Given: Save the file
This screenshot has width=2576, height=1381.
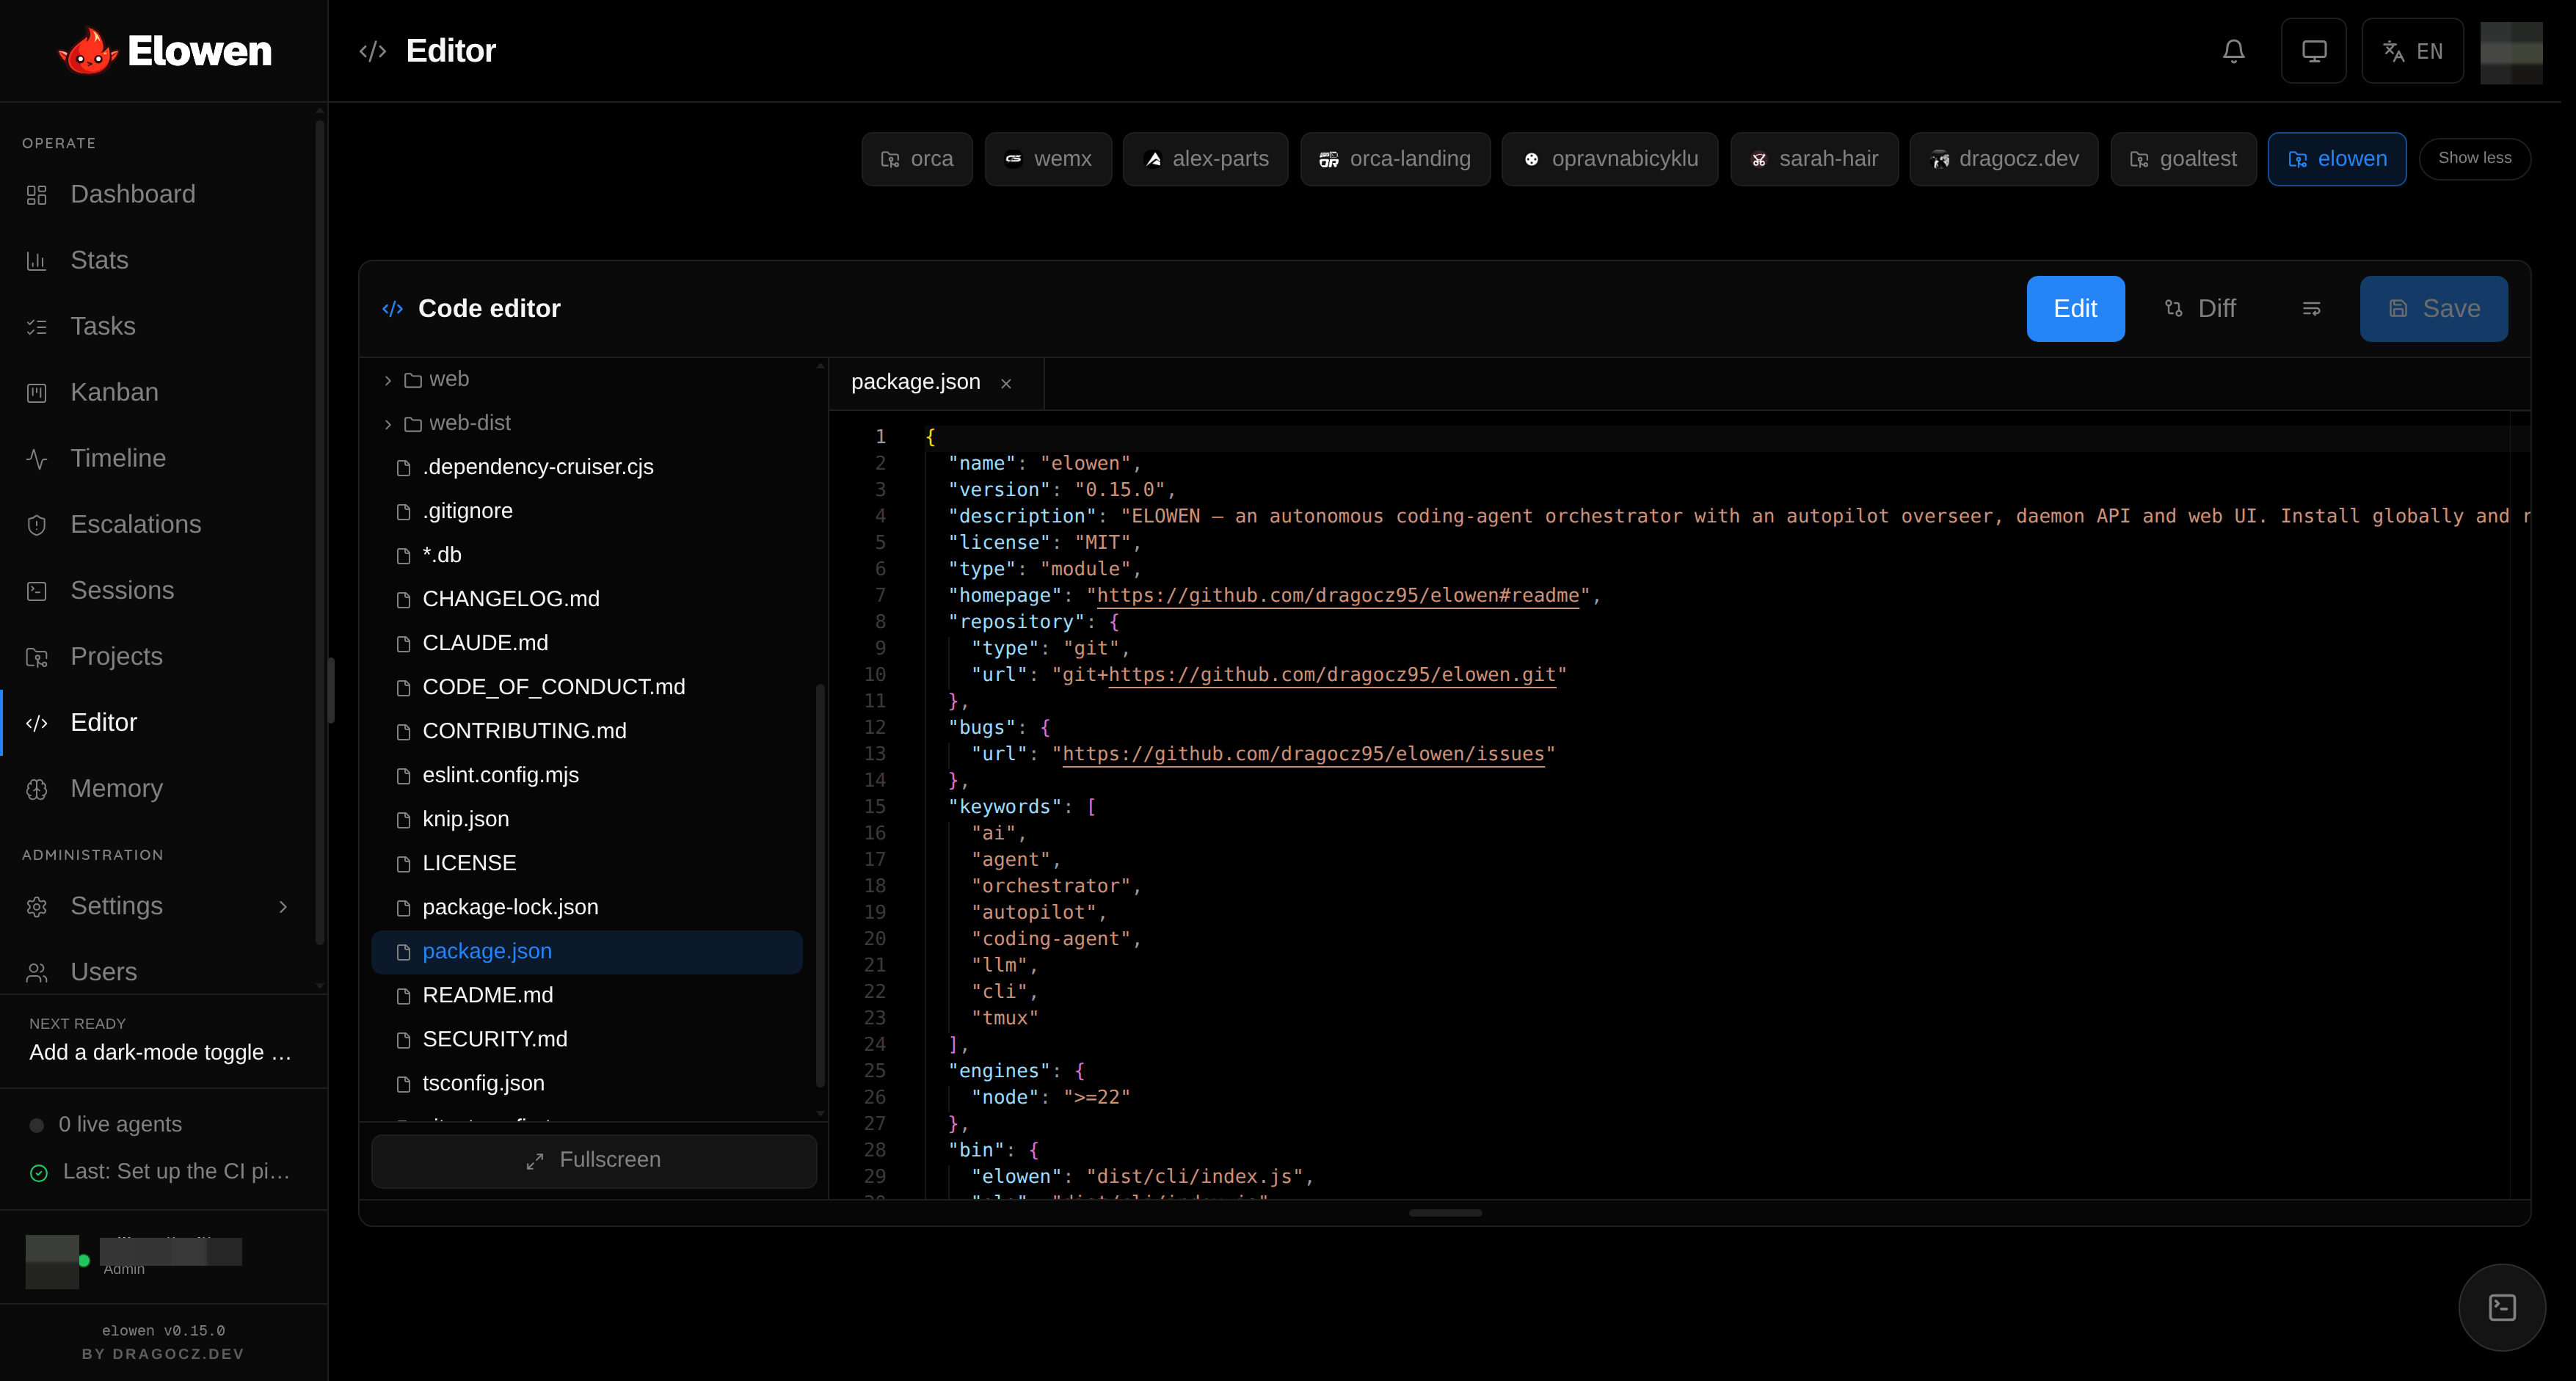Looking at the screenshot, I should (x=2433, y=309).
